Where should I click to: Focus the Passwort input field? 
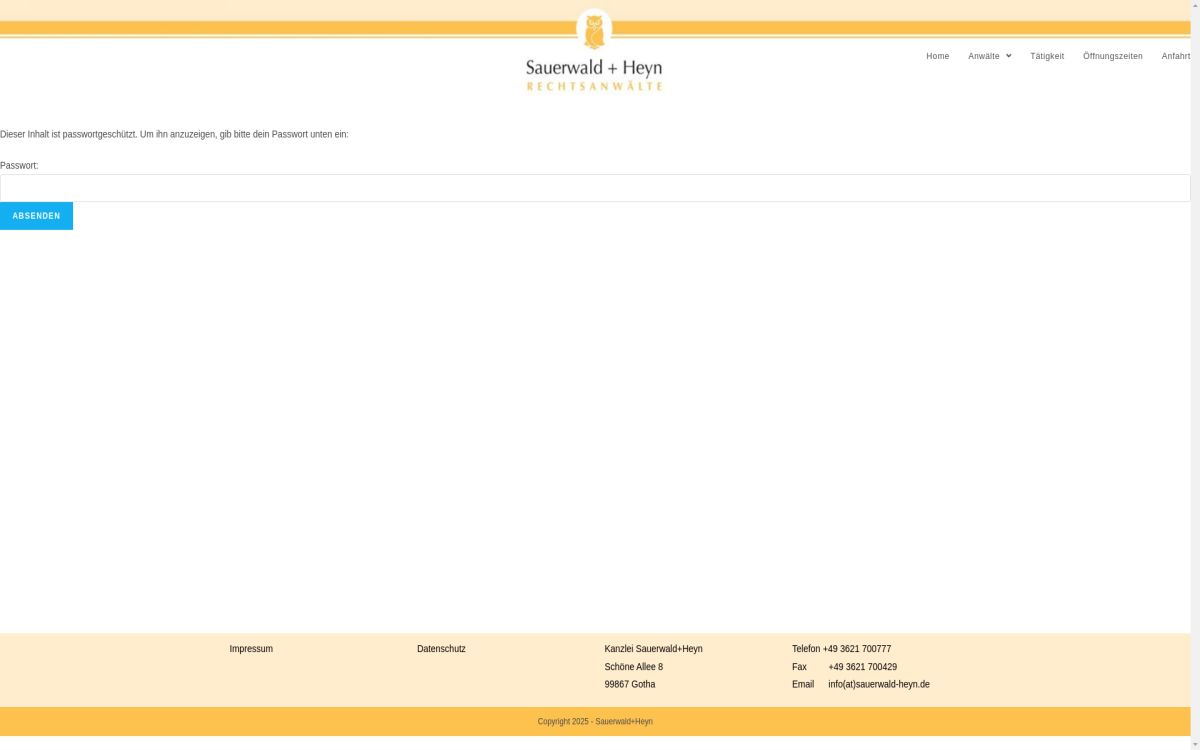tap(595, 188)
